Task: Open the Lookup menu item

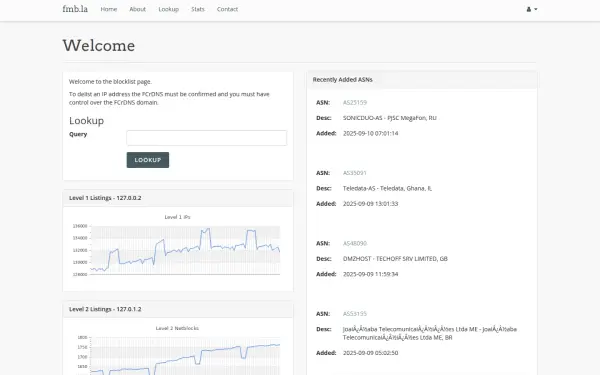Action: coord(169,9)
